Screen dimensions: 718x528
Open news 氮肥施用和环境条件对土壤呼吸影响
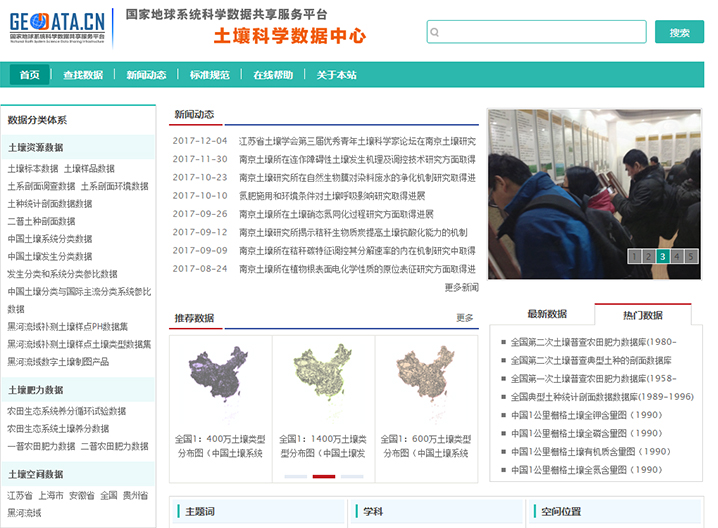click(x=332, y=196)
